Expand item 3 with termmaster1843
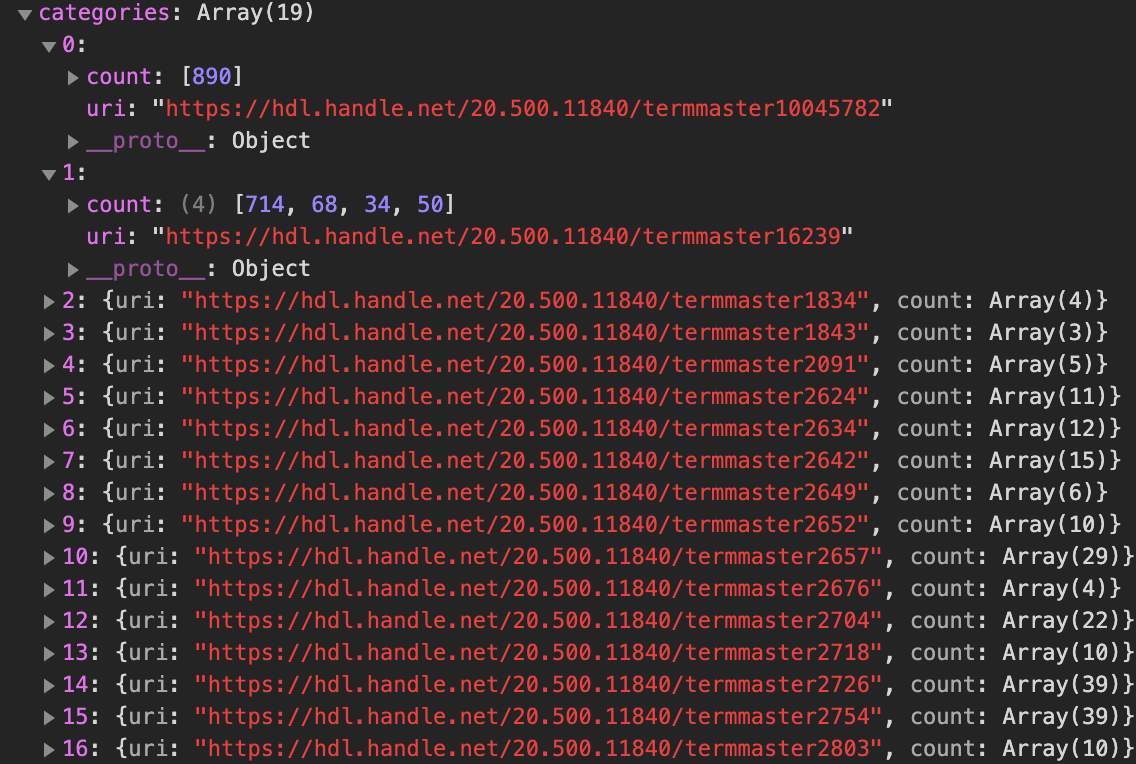 (49, 333)
